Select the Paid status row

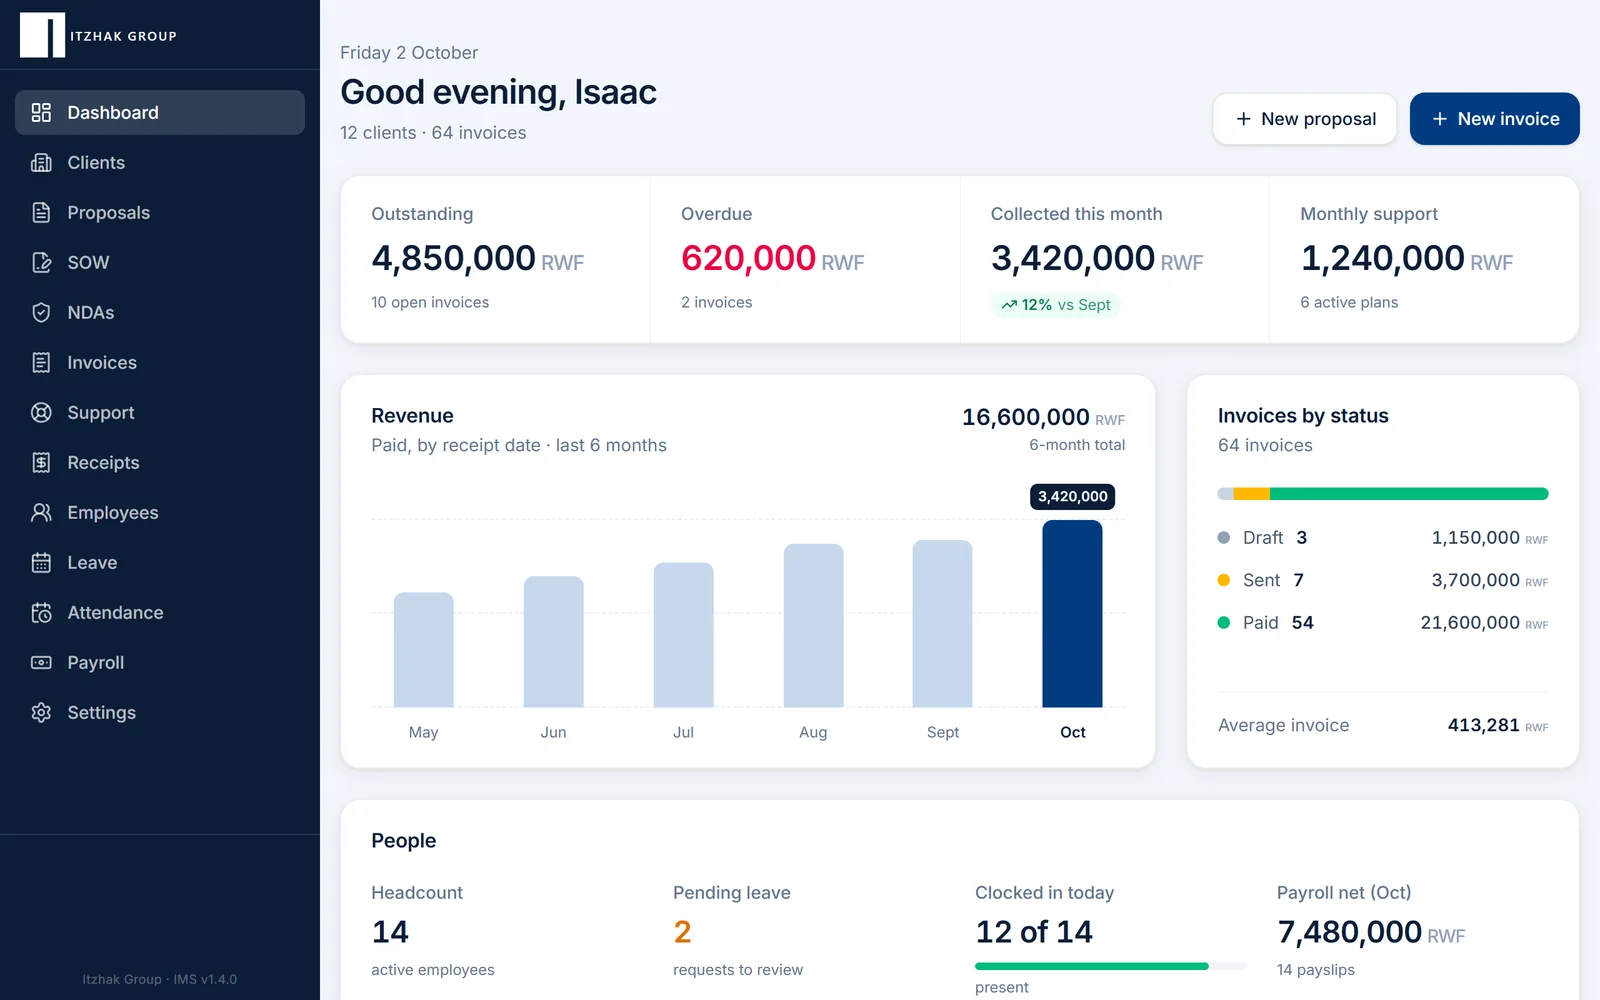(1383, 623)
